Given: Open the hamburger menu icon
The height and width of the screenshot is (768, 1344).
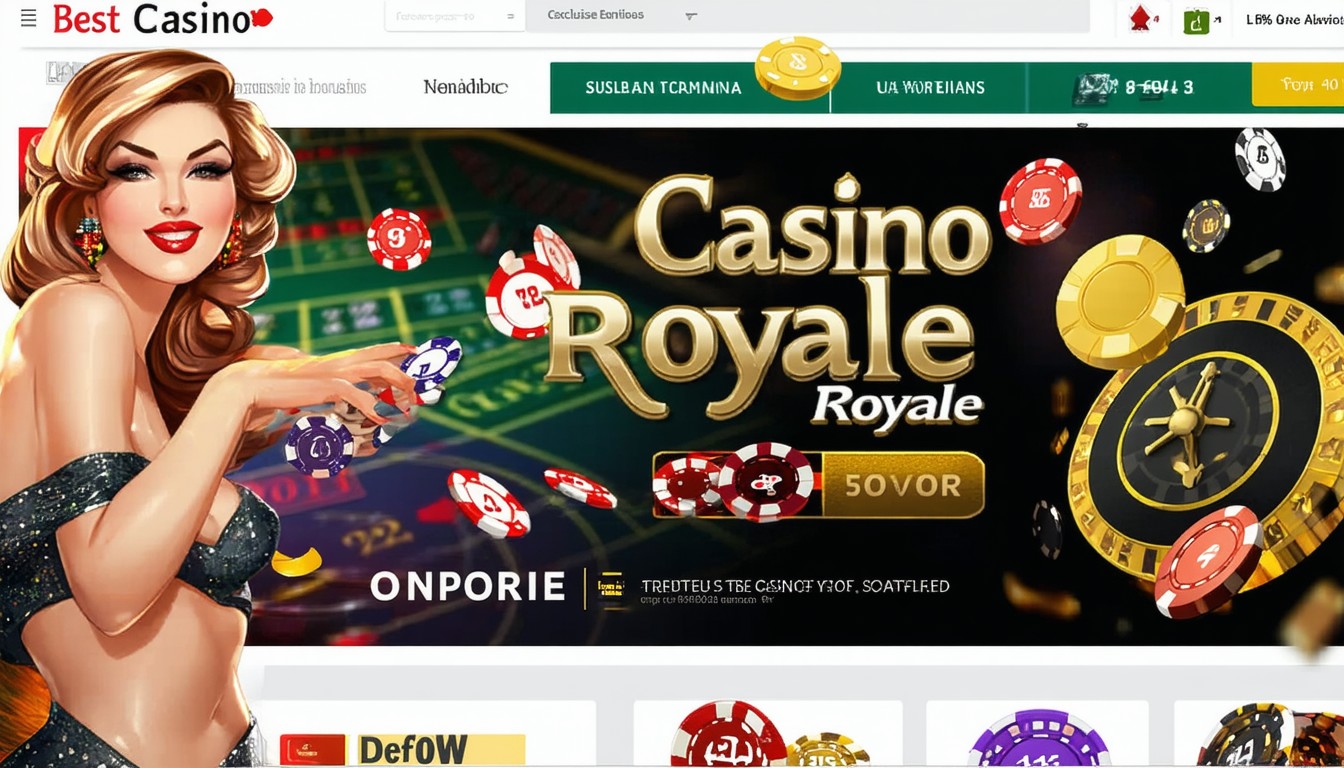Looking at the screenshot, I should tap(28, 18).
